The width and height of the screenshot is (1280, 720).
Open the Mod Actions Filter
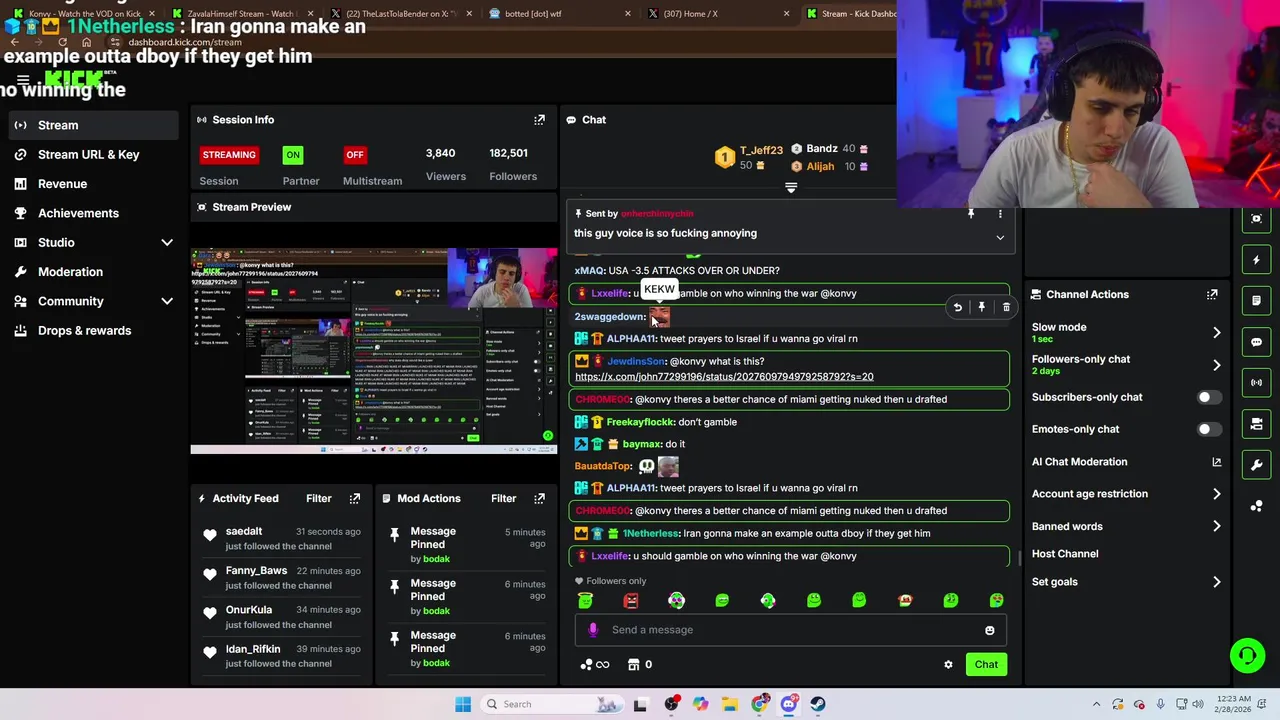(503, 498)
